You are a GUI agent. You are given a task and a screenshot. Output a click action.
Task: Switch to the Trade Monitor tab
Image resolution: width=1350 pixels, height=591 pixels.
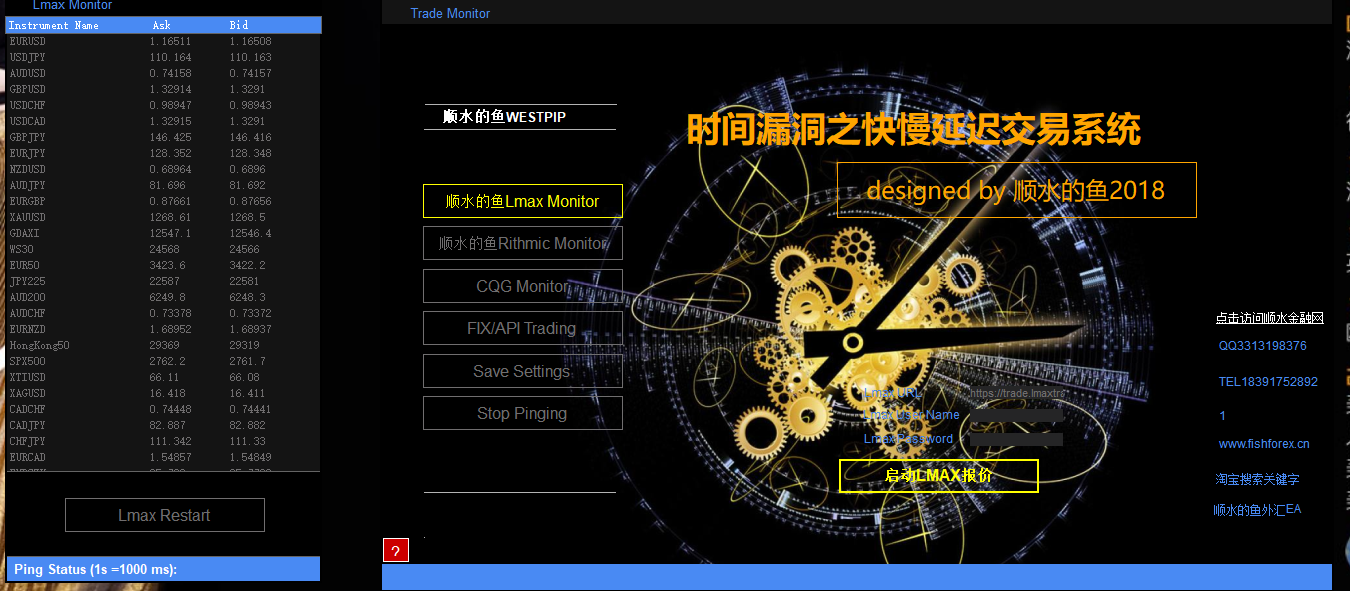[450, 14]
